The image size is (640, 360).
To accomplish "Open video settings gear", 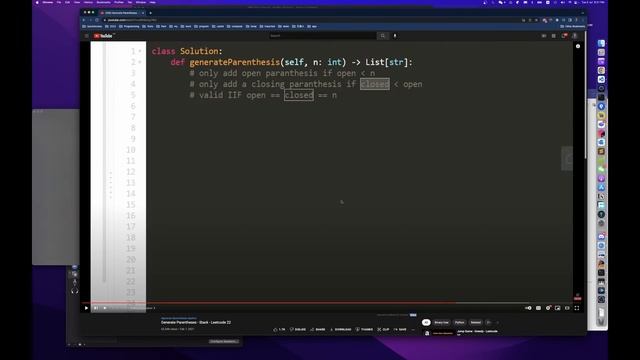I will 548,308.
